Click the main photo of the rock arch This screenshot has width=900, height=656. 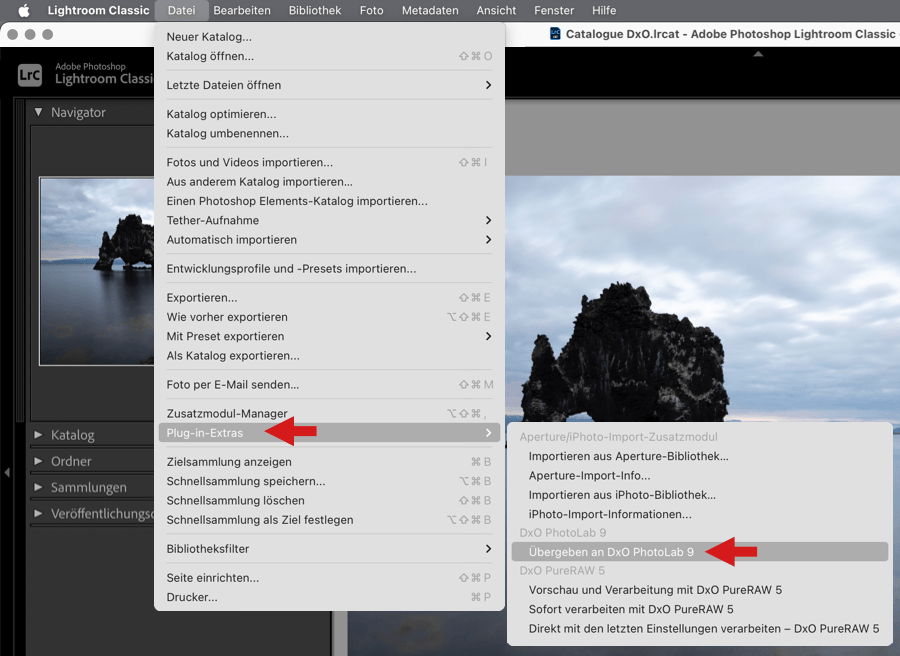point(702,298)
